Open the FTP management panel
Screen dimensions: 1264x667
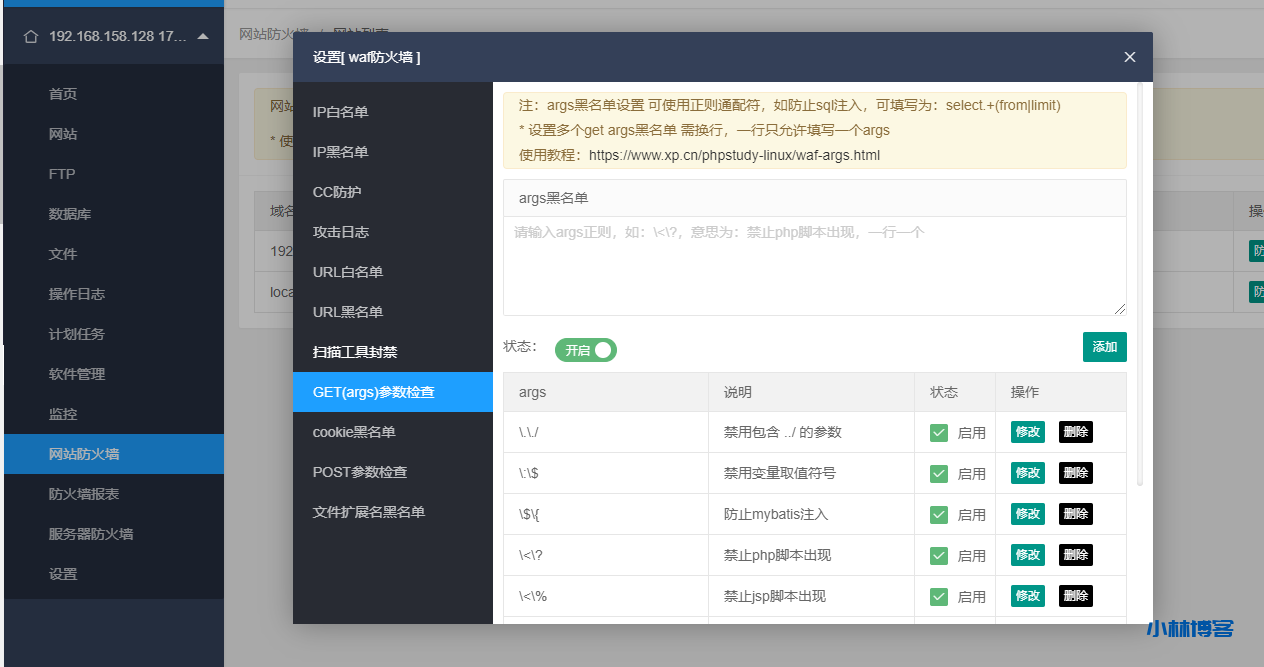pos(61,173)
